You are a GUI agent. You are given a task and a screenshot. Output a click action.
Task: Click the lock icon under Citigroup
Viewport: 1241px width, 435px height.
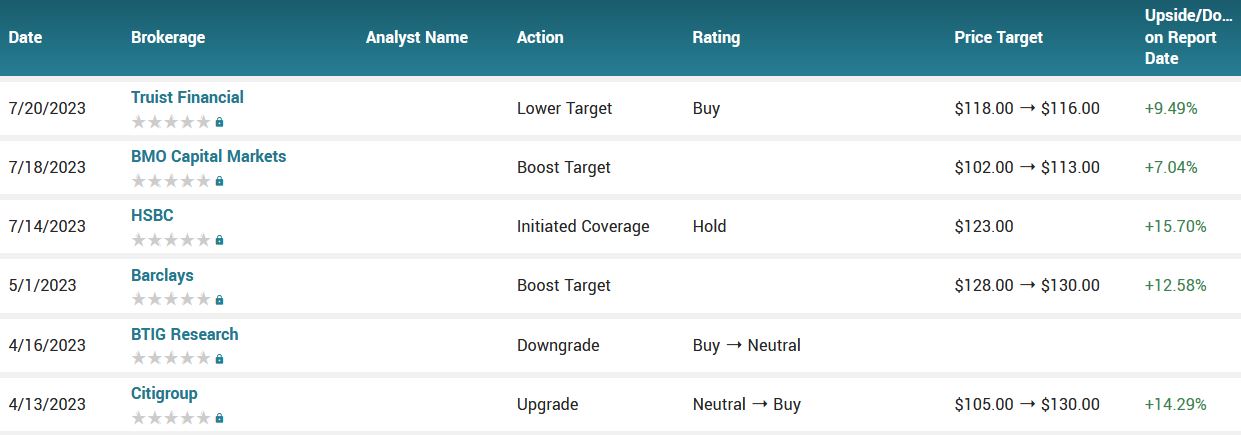(219, 417)
